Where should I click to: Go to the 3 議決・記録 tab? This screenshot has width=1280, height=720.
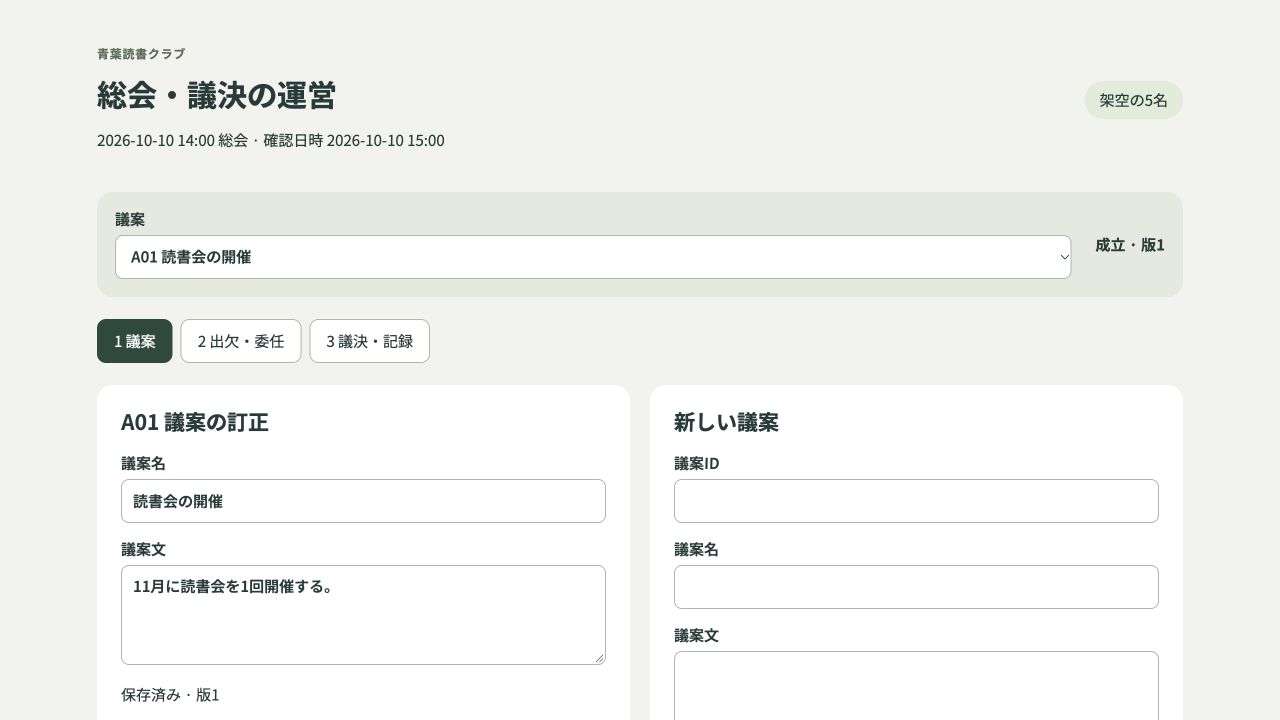click(370, 341)
